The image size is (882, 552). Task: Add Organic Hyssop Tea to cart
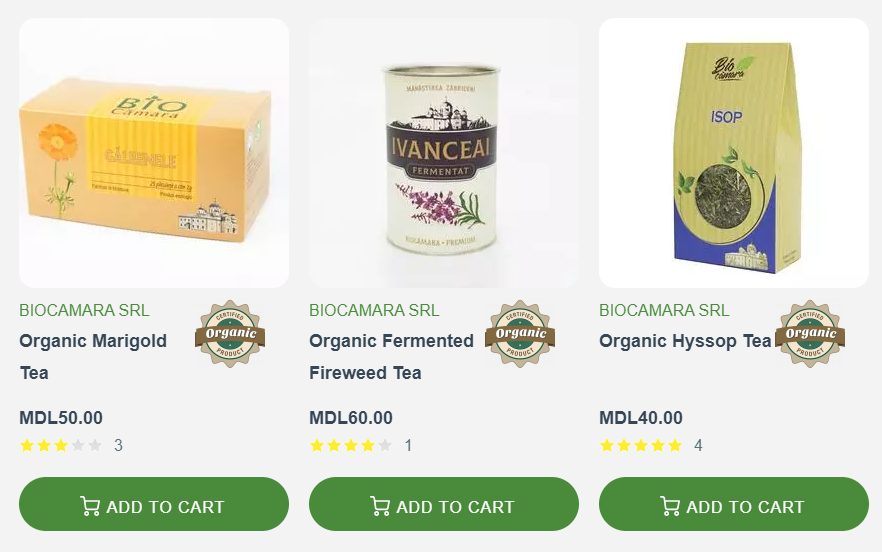734,504
